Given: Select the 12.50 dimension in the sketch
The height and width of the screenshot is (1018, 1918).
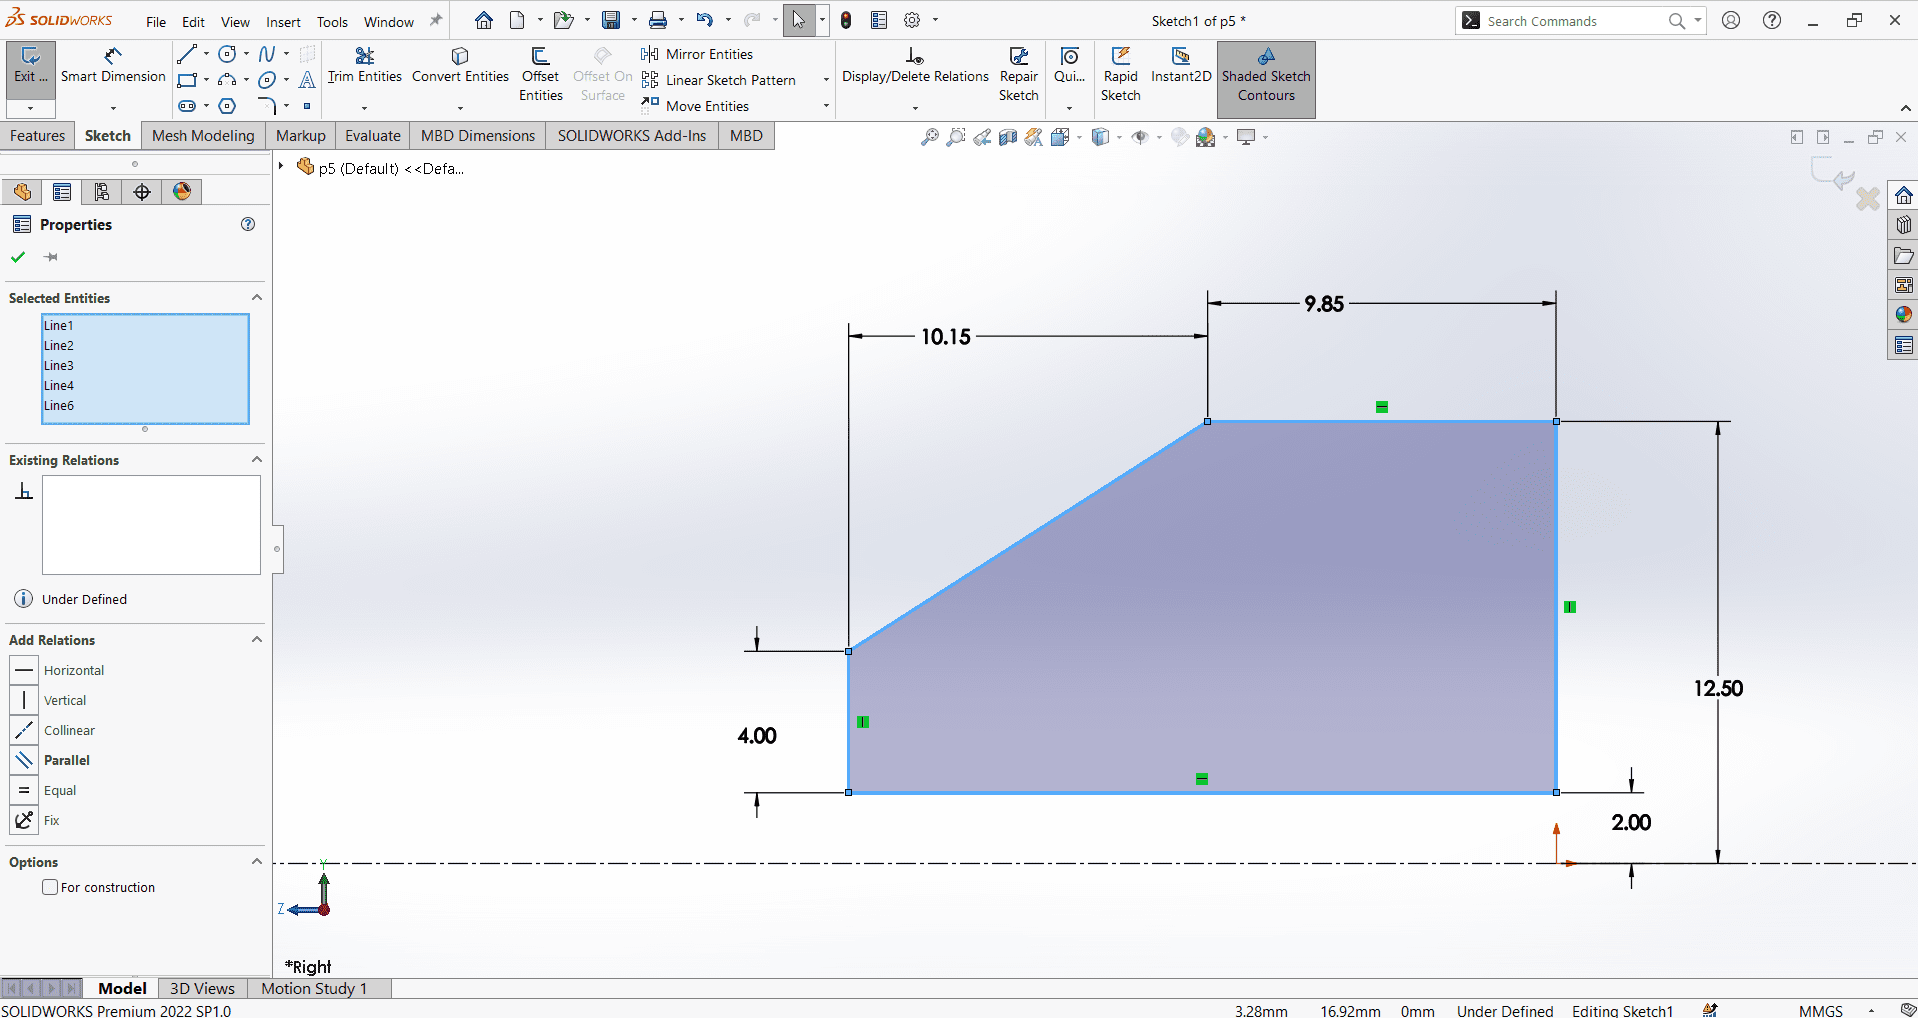Looking at the screenshot, I should click(1718, 688).
